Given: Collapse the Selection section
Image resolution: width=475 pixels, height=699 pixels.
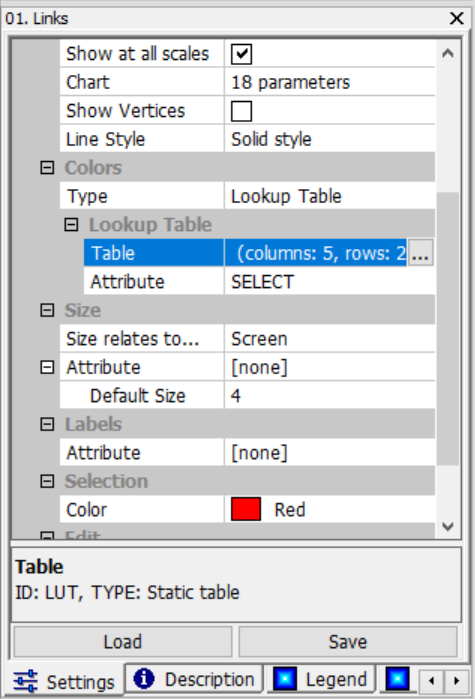Looking at the screenshot, I should point(47,481).
